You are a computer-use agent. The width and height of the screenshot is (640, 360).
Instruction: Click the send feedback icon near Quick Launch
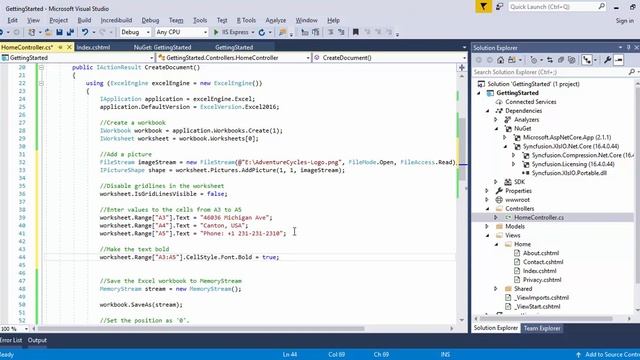500,7
